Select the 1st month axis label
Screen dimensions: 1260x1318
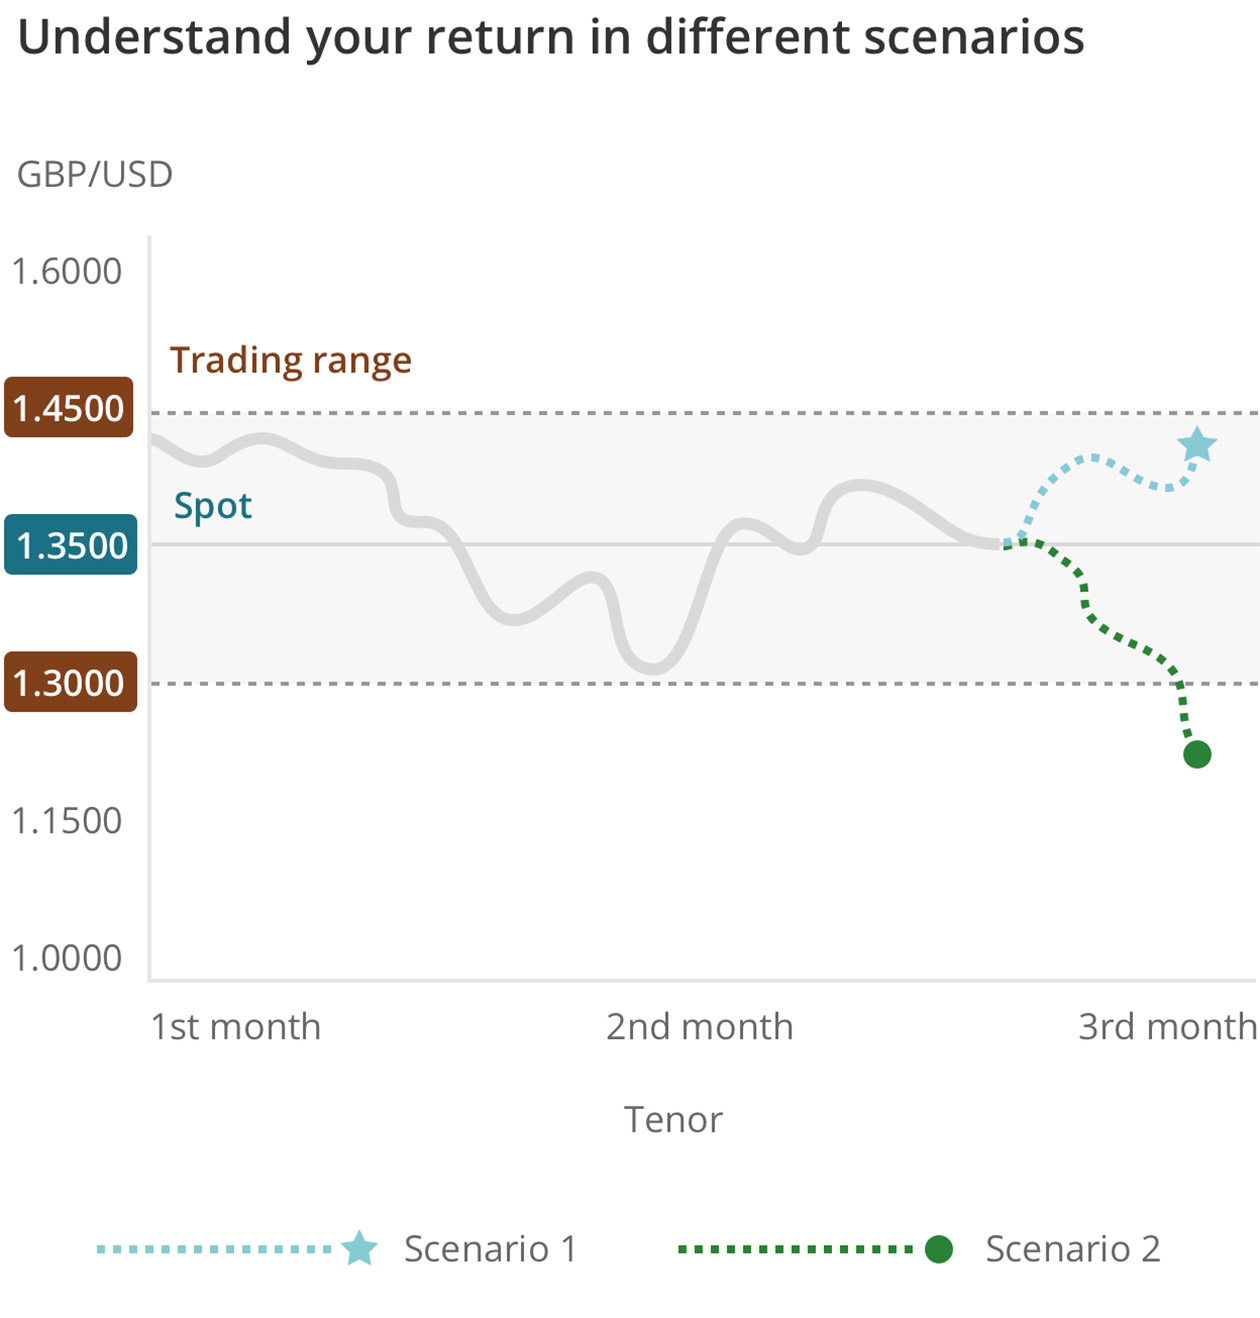[x=235, y=1027]
